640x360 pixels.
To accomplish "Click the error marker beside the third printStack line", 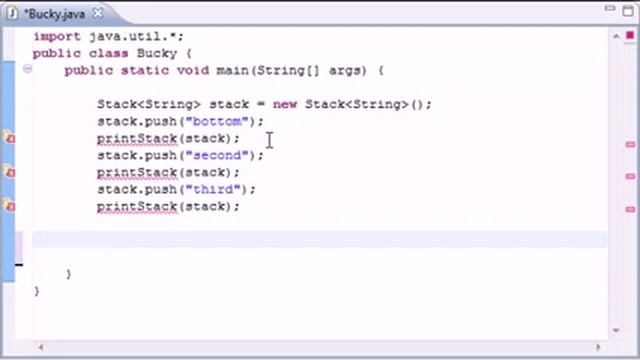I will click(9, 205).
